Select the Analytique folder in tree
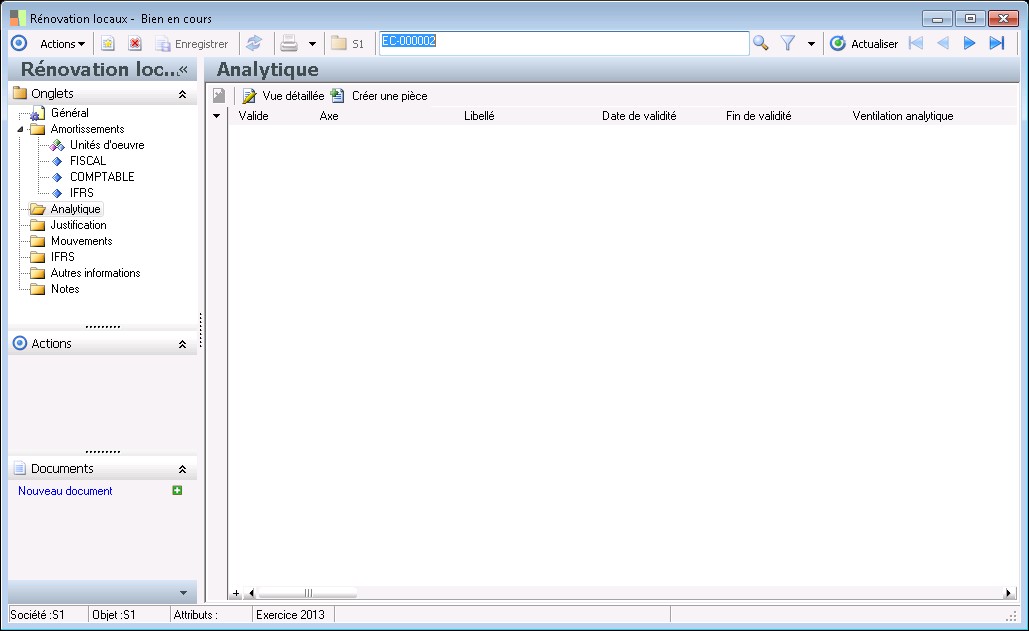Screen dimensions: 1029x631 (x=75, y=209)
